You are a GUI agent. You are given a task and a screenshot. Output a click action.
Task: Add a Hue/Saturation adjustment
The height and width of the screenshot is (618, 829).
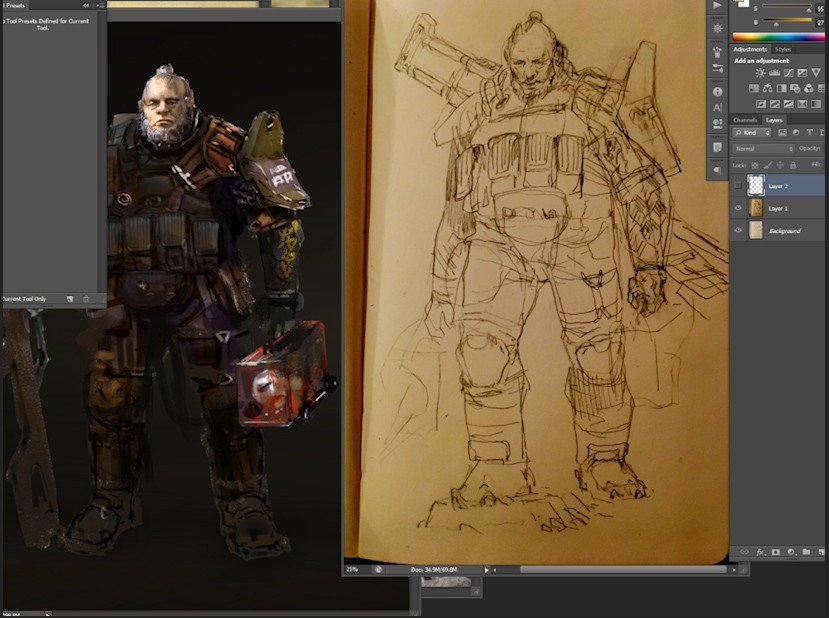click(x=753, y=88)
